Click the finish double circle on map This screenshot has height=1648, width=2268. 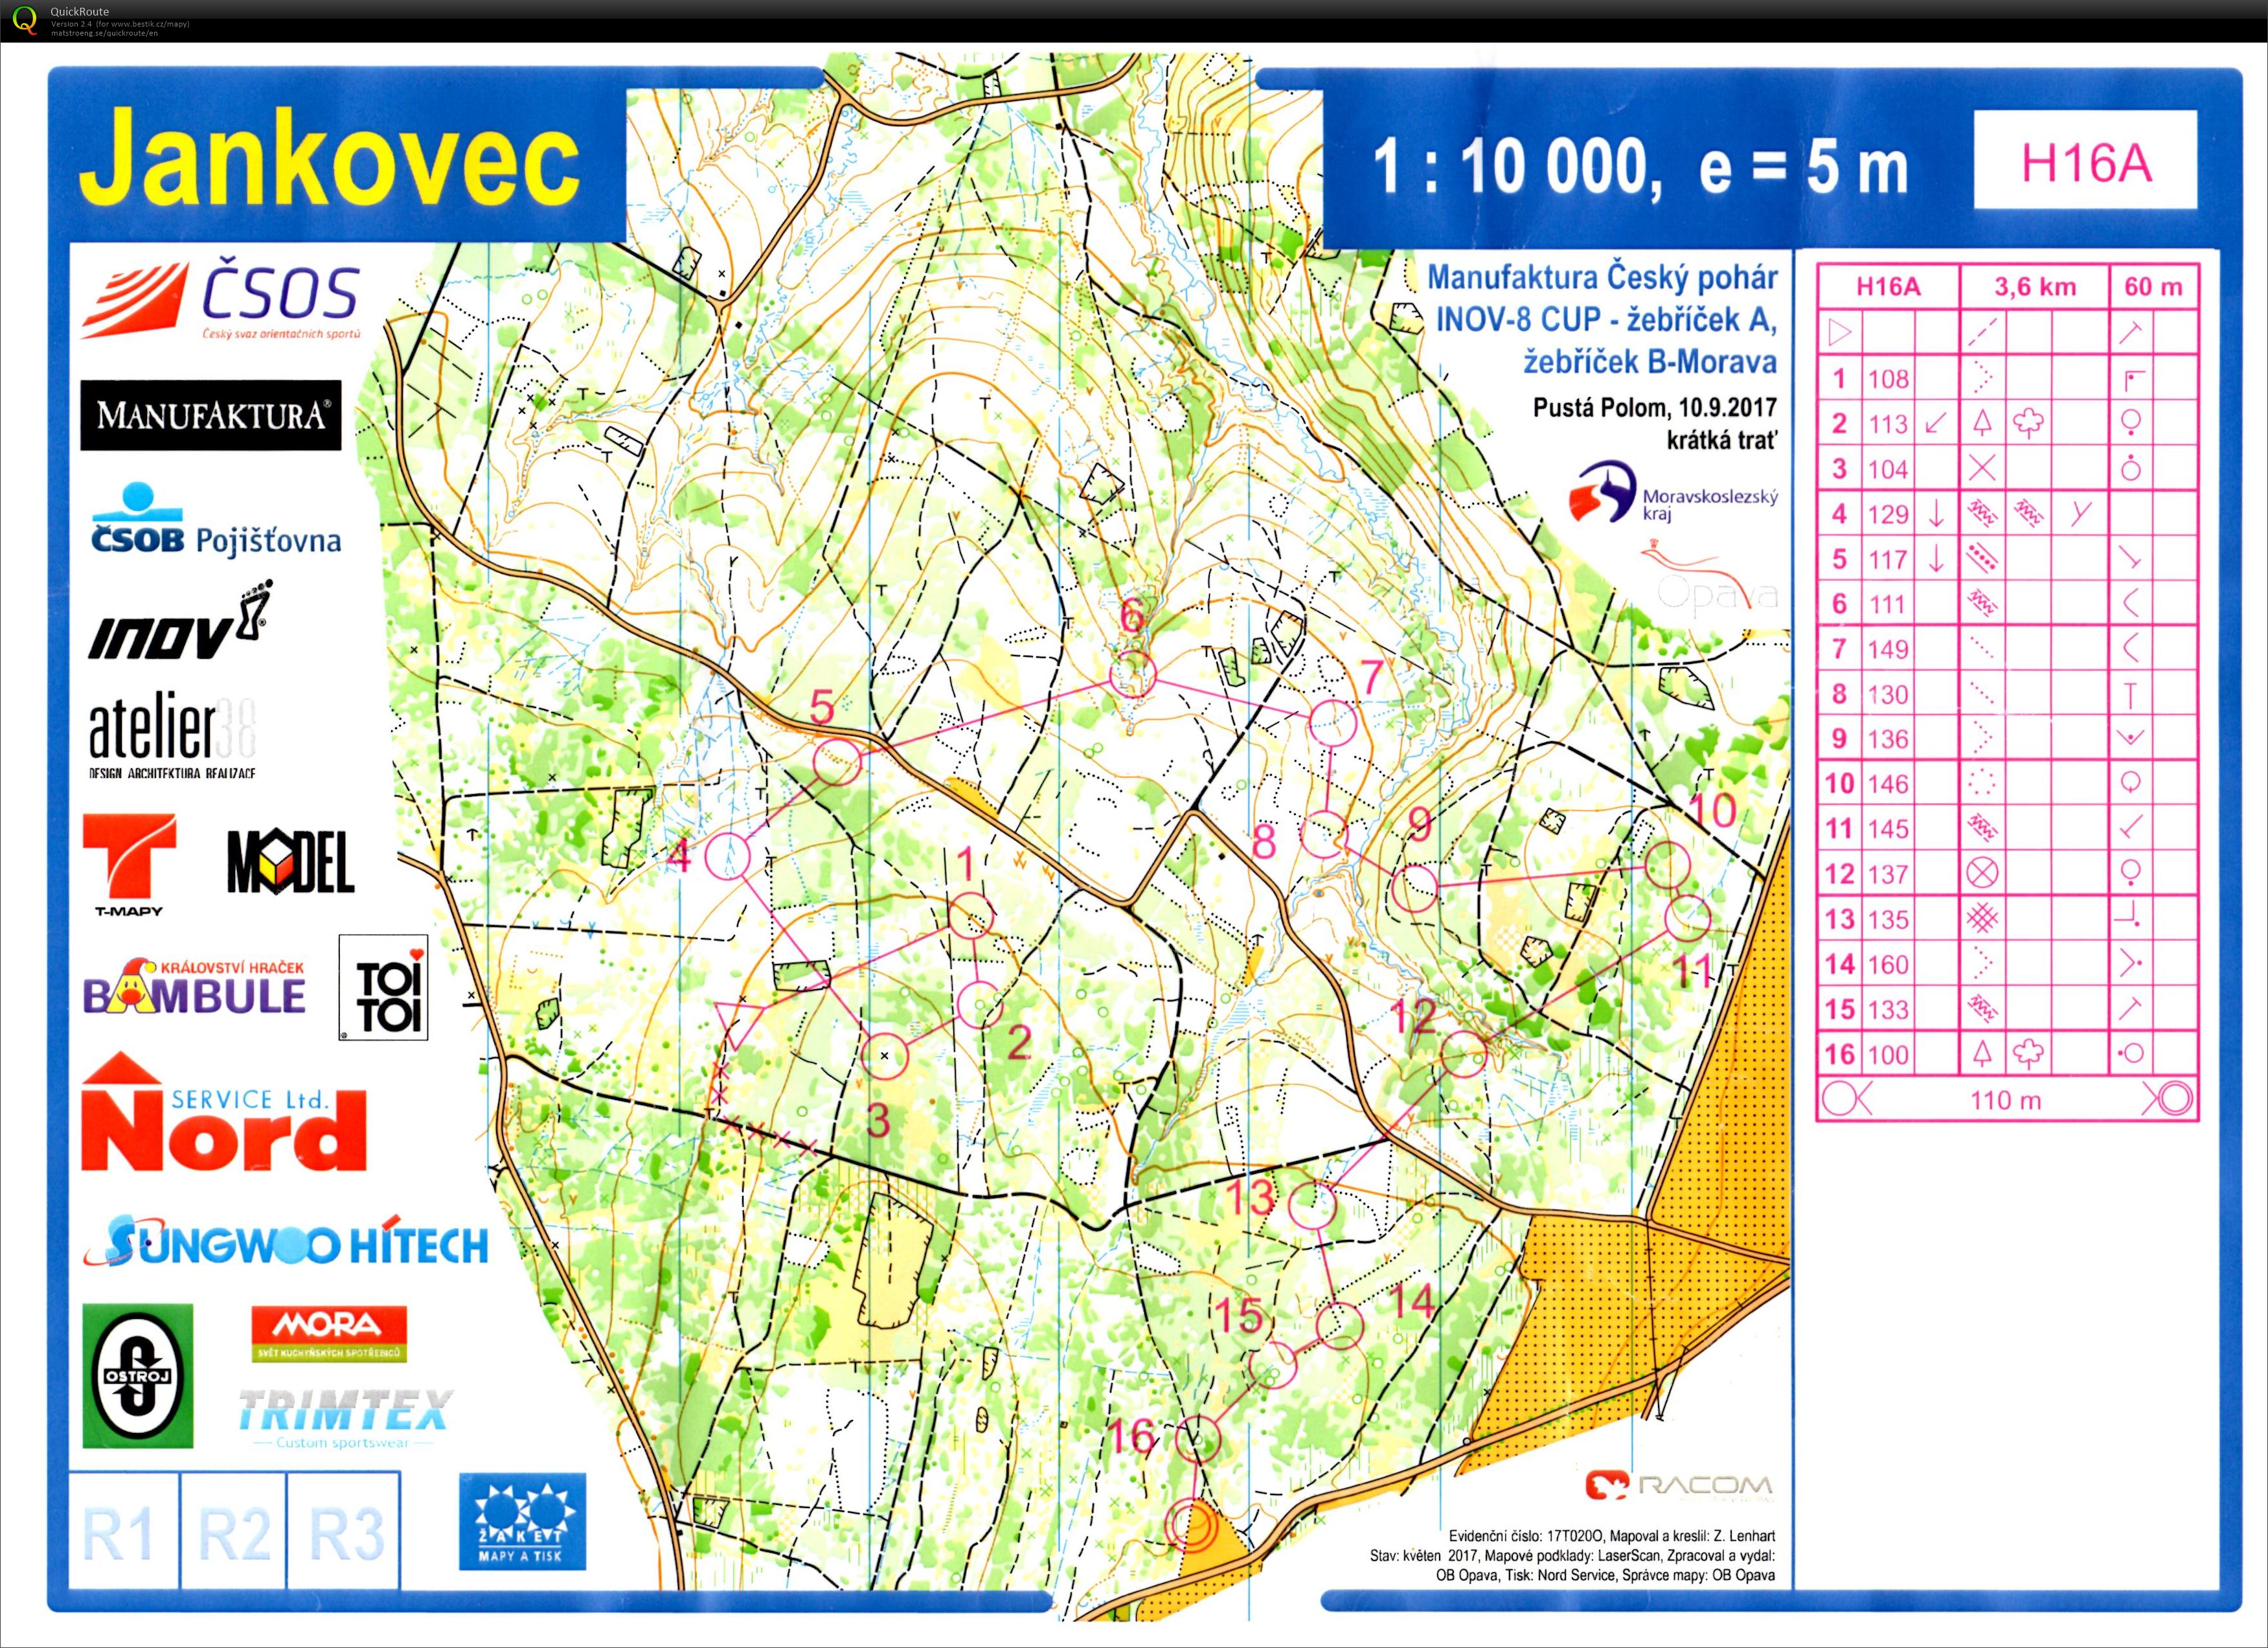coord(1192,1526)
